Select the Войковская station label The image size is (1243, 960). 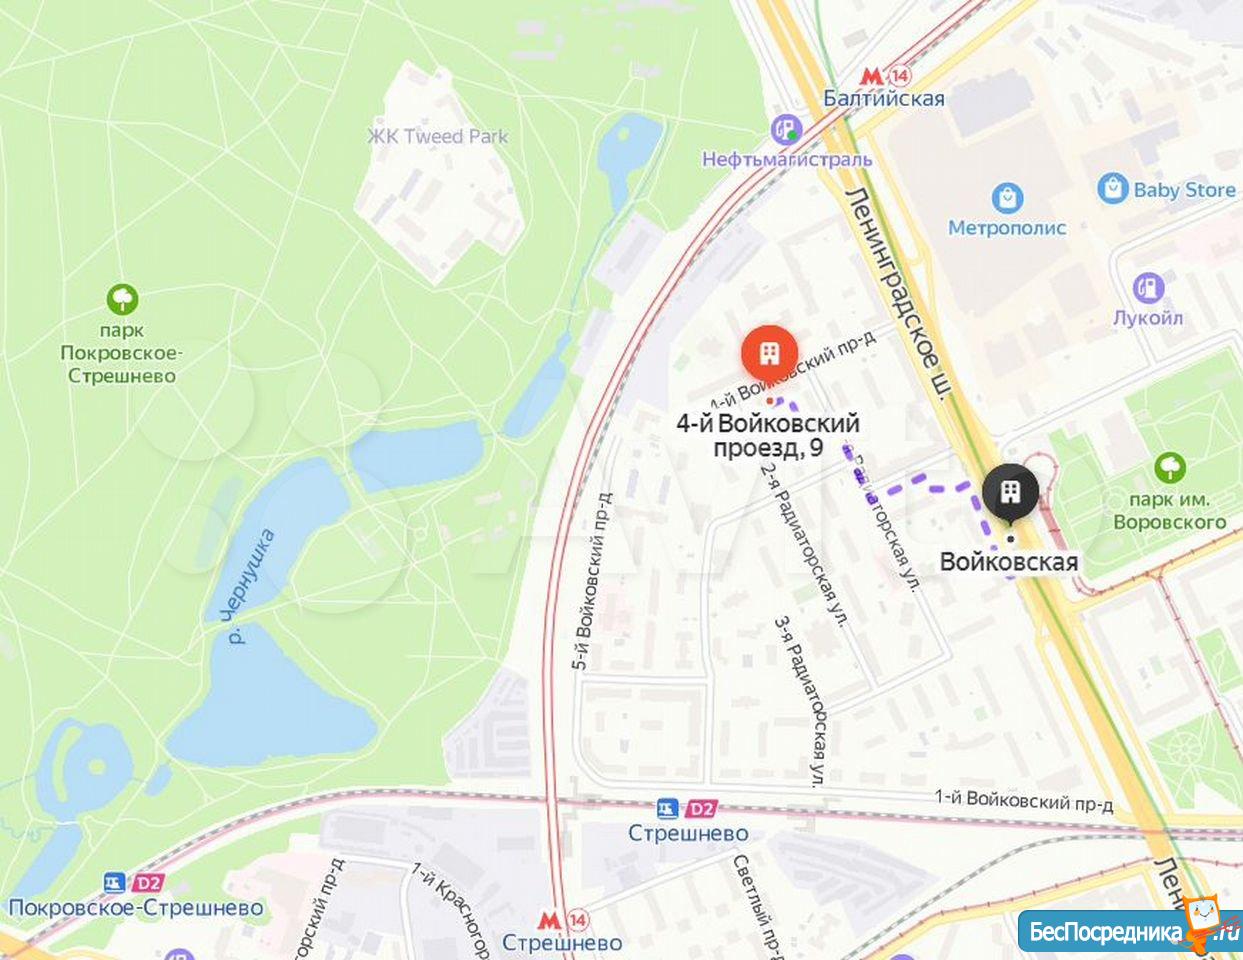(1009, 562)
